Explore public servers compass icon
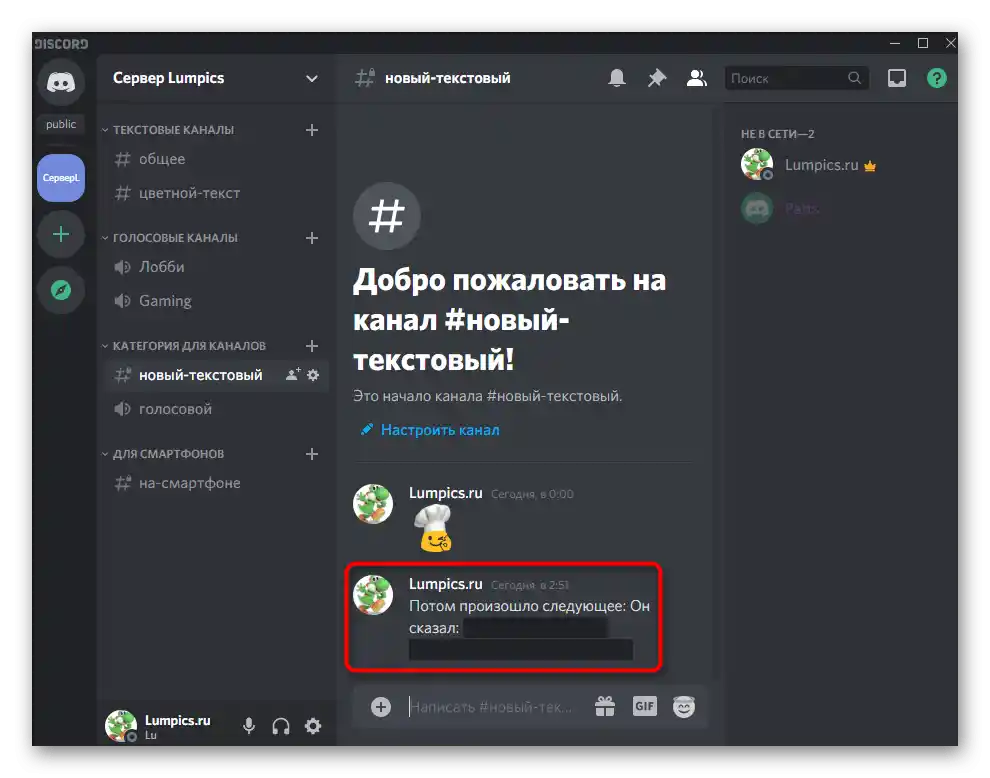Screen dimensions: 990x778 tap(61, 290)
